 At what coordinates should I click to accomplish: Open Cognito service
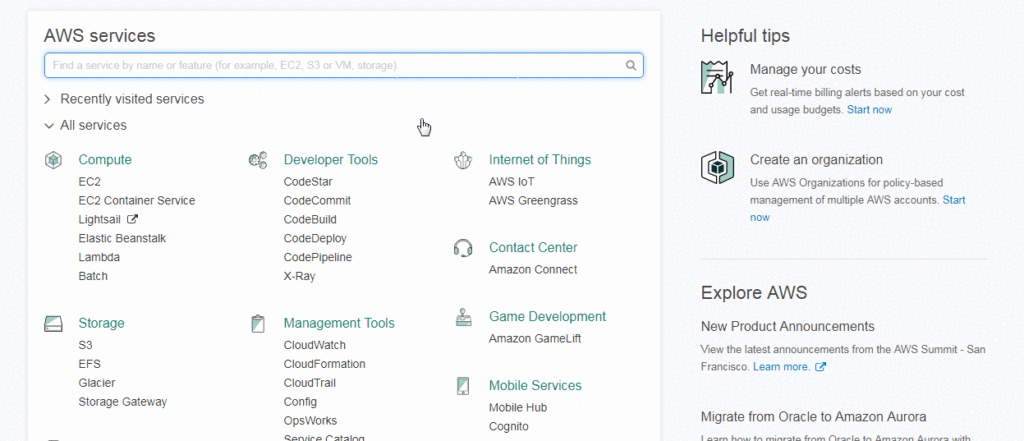coord(509,427)
